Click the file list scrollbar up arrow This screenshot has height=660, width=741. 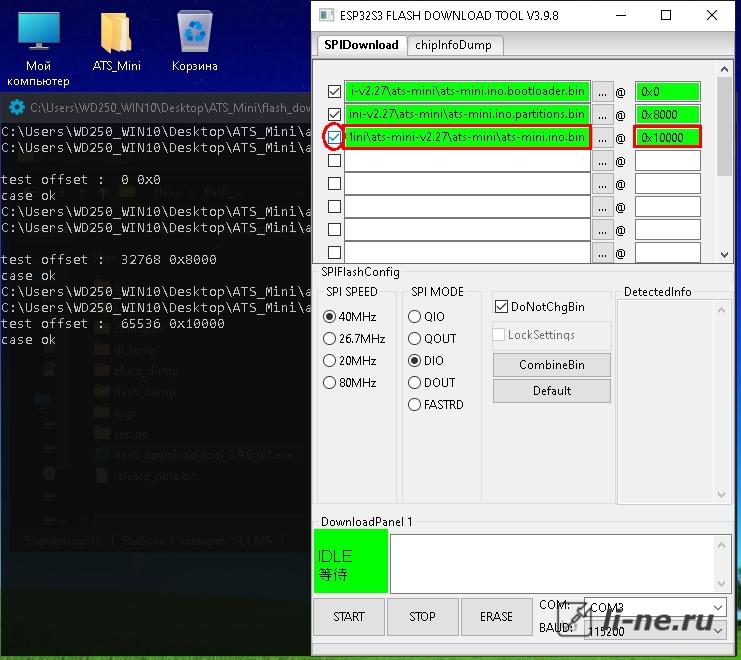click(724, 69)
